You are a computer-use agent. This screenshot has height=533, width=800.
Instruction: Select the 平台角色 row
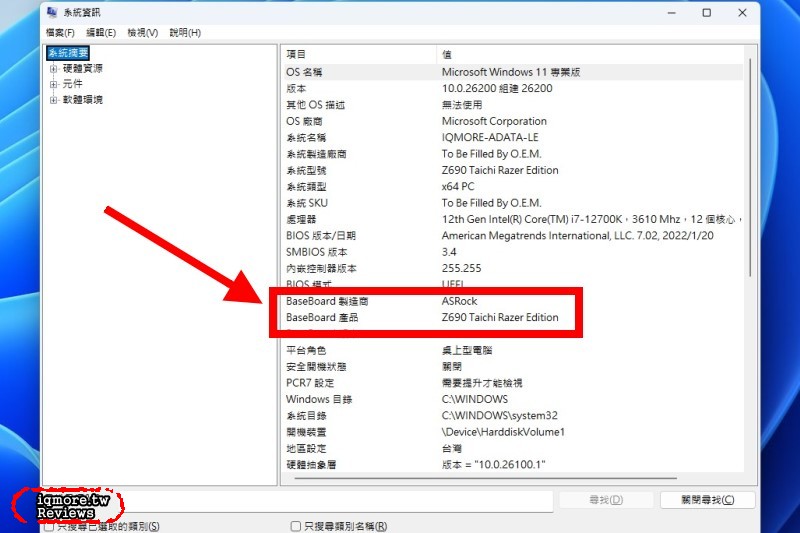513,350
